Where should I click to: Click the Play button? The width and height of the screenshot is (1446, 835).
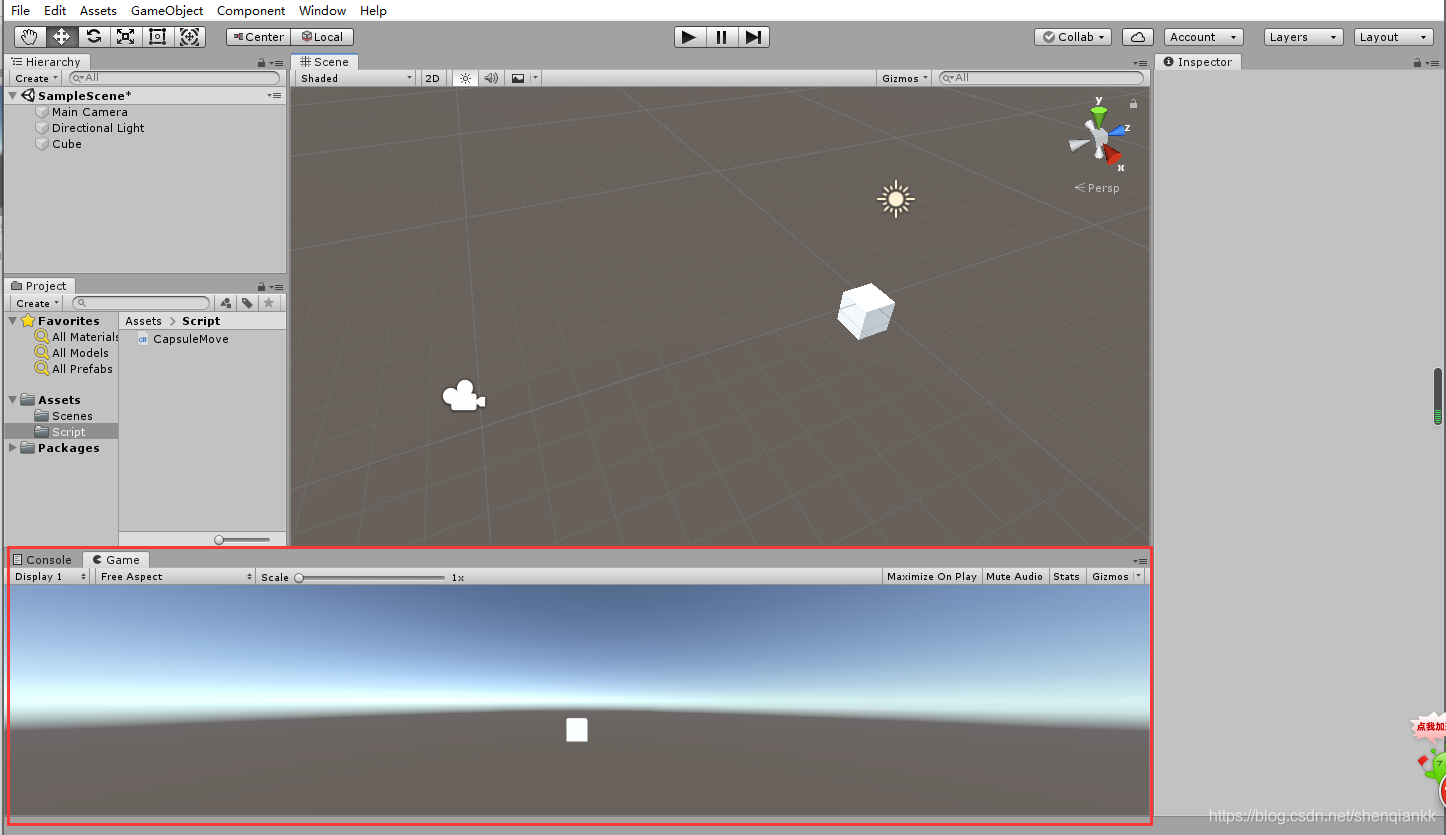tap(689, 37)
